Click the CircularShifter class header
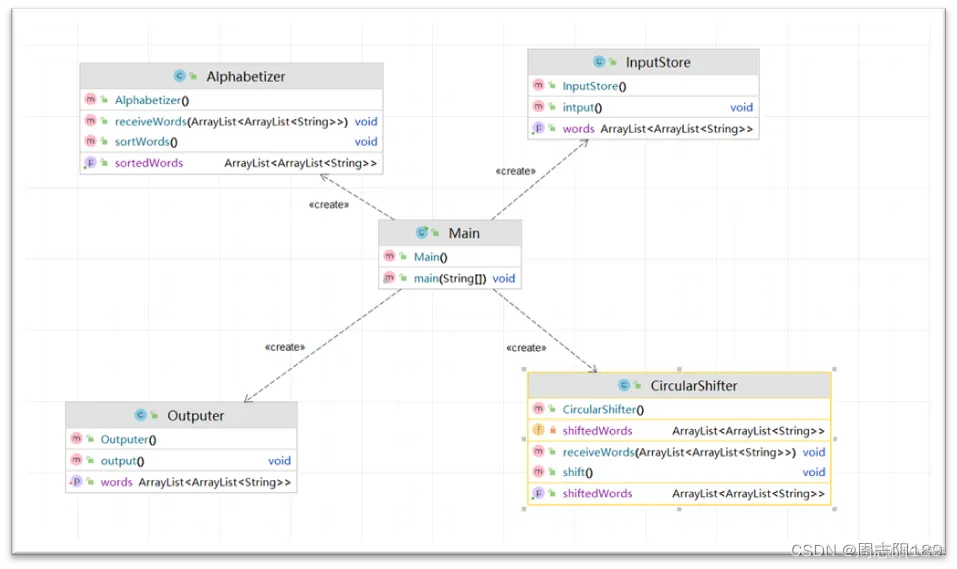The height and width of the screenshot is (569, 957). tap(679, 385)
